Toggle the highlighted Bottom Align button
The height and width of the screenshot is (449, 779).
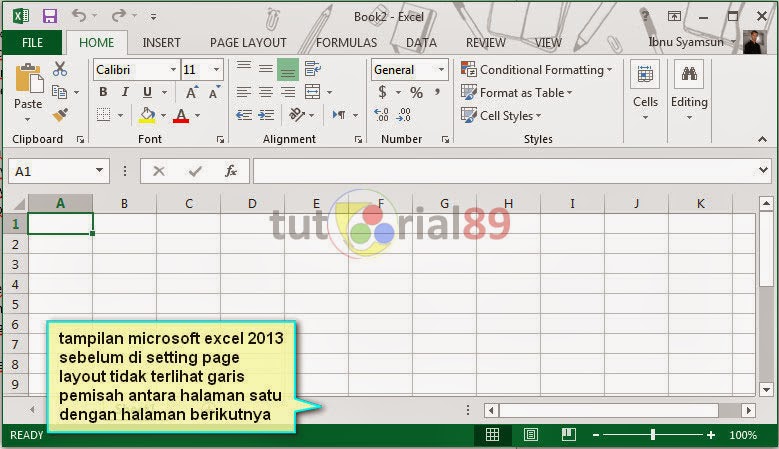click(x=288, y=69)
